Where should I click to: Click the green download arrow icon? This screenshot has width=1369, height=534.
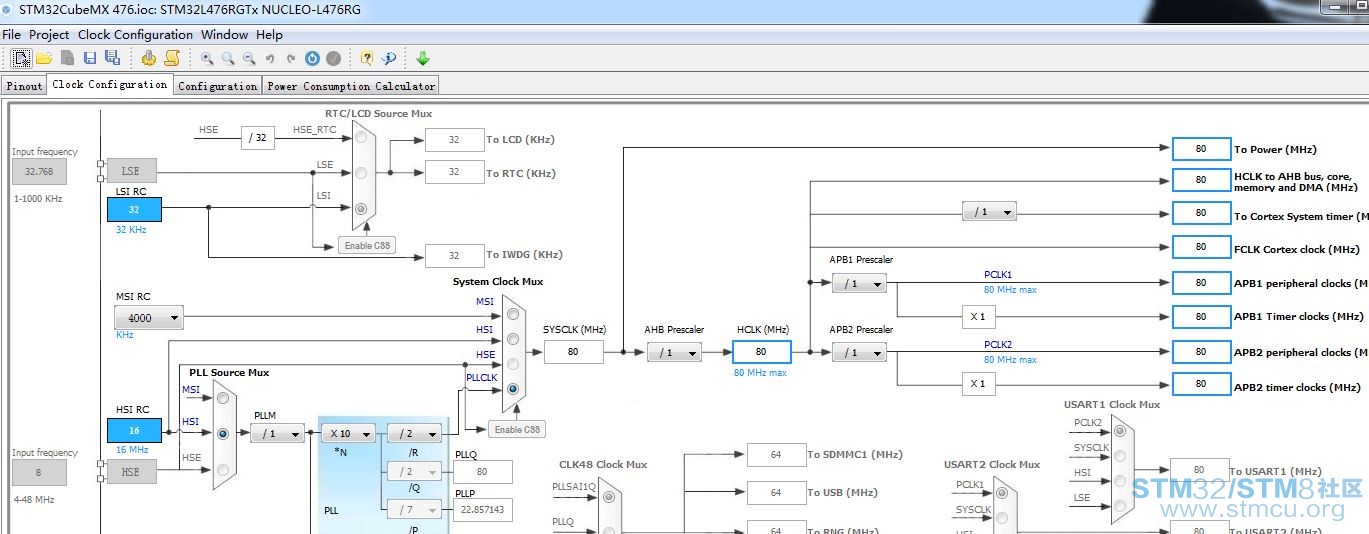click(422, 58)
